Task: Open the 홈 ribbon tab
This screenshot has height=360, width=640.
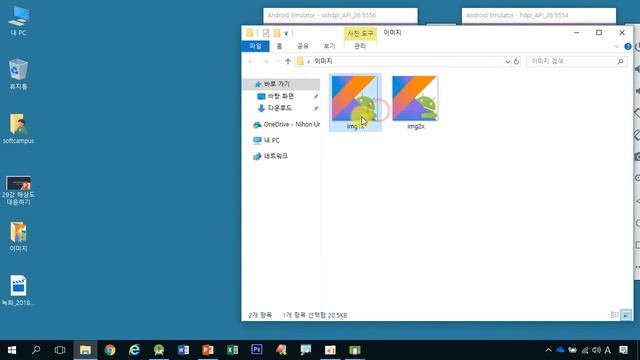Action: click(279, 46)
